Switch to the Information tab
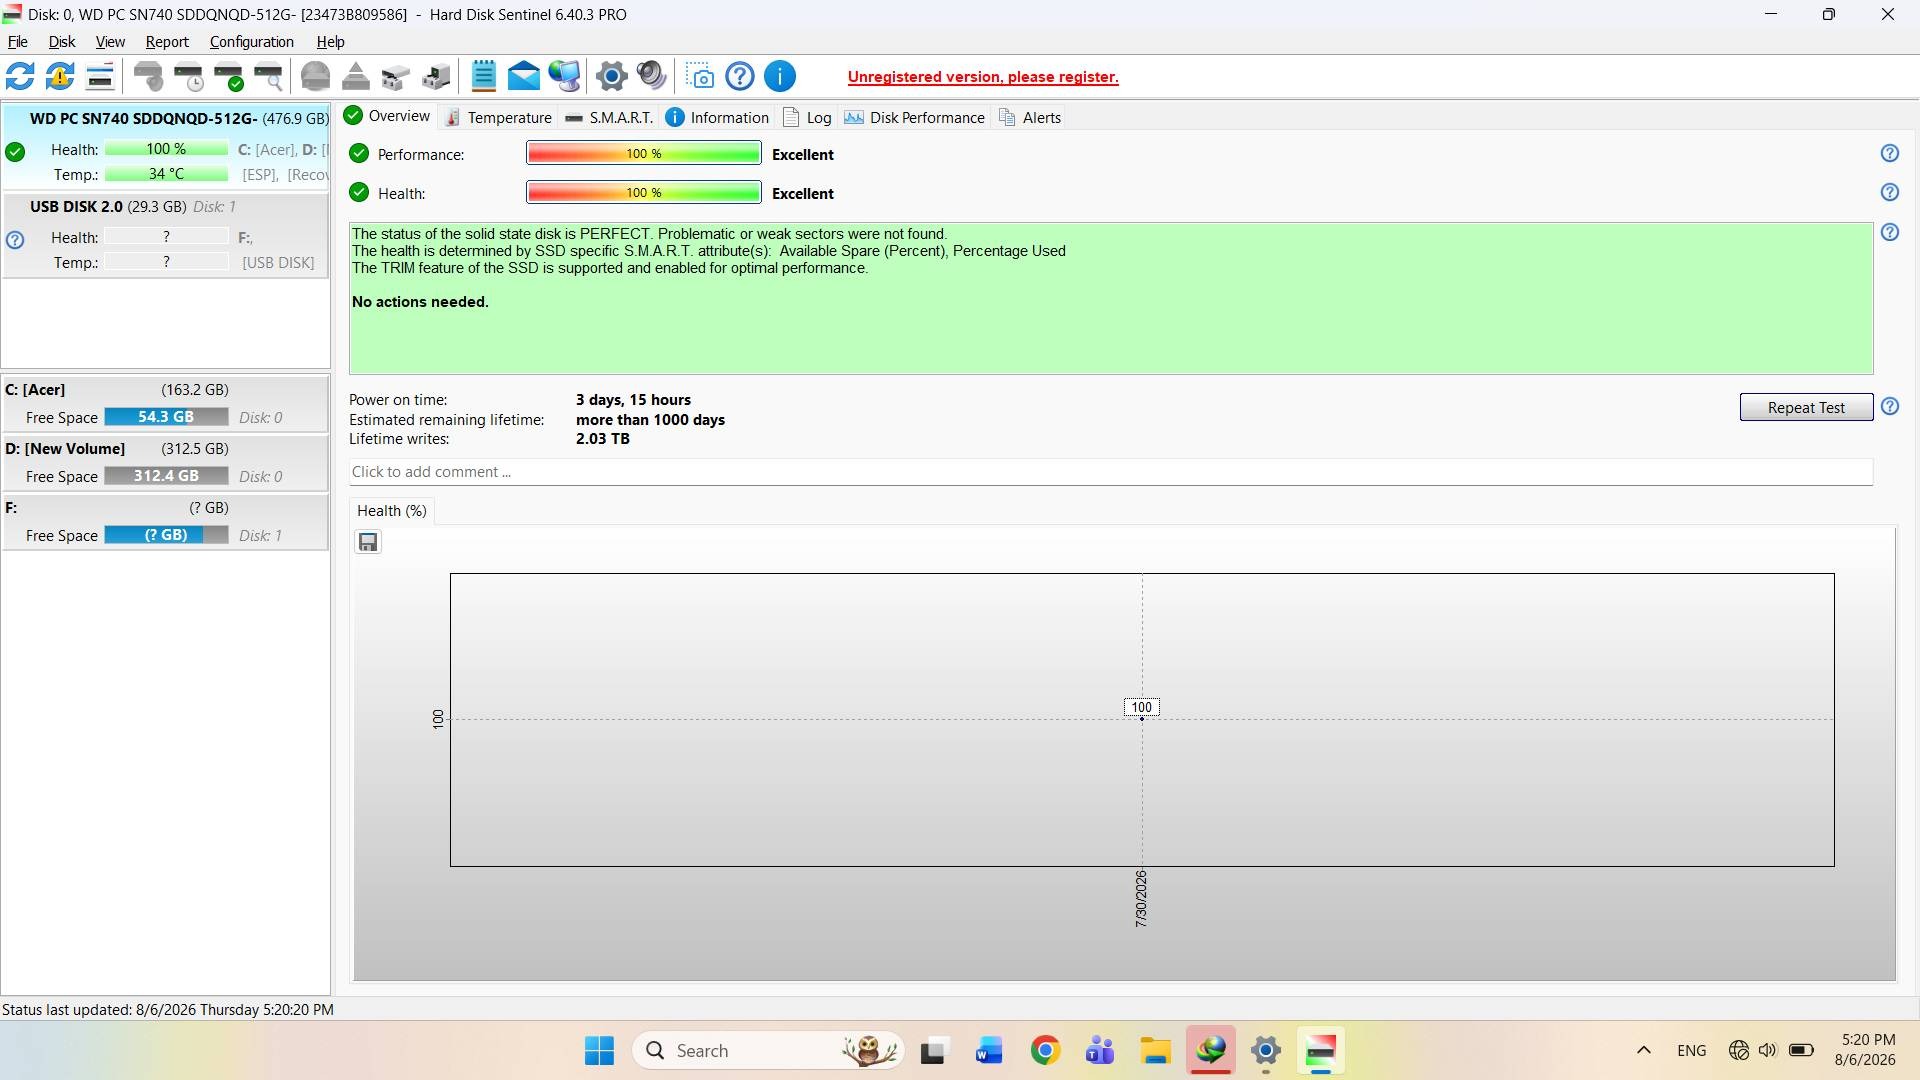The image size is (1920, 1080). 718,118
